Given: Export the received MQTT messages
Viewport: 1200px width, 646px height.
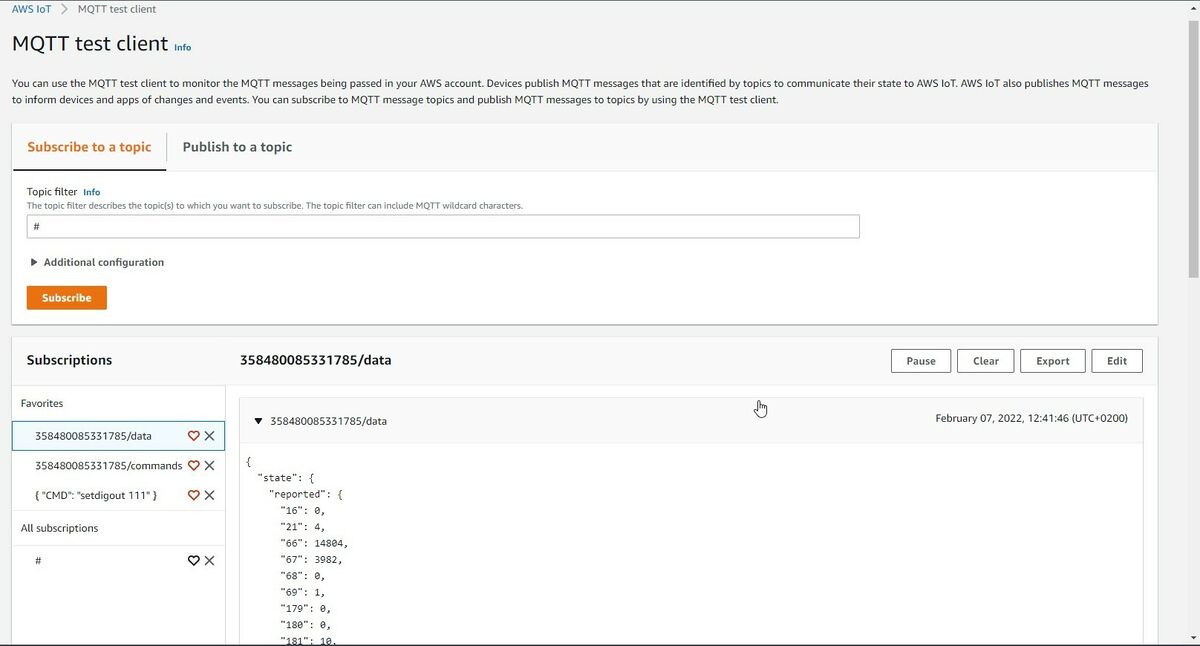Looking at the screenshot, I should coord(1052,360).
